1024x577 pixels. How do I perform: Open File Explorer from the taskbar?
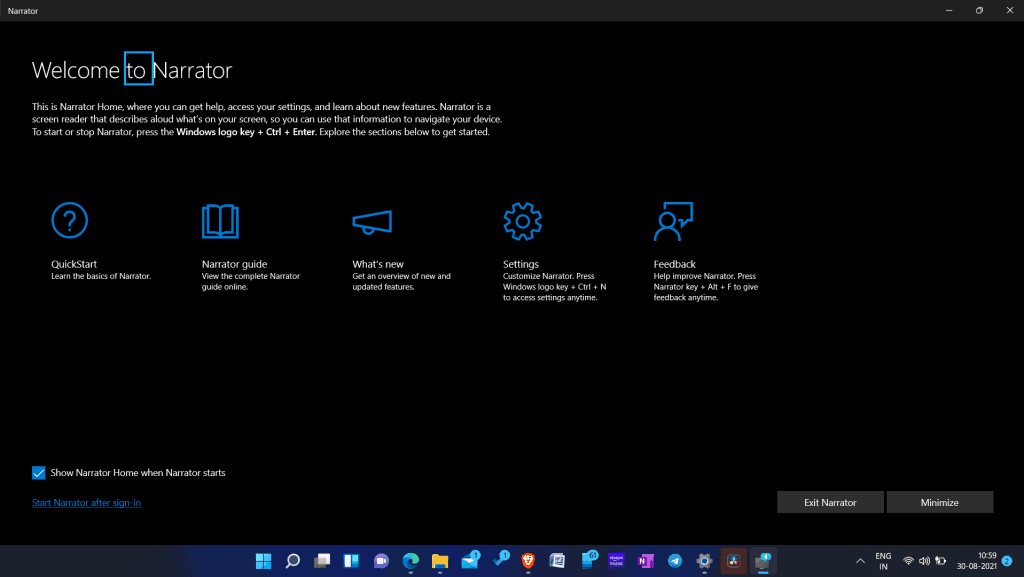(x=439, y=561)
